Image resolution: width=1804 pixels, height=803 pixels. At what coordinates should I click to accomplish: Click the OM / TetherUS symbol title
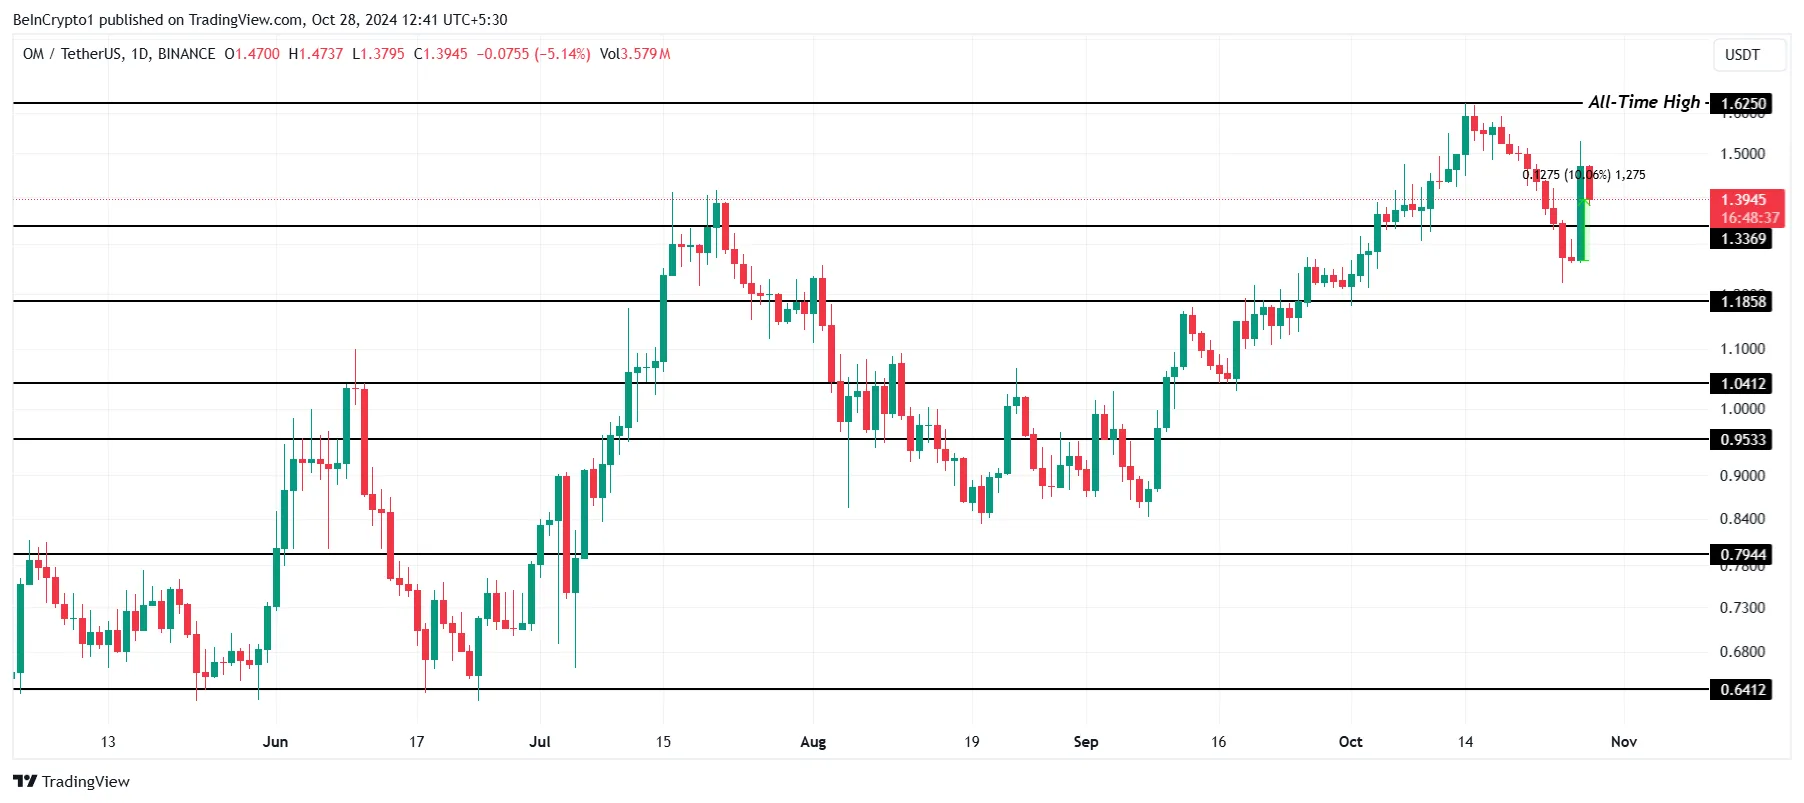pos(119,54)
